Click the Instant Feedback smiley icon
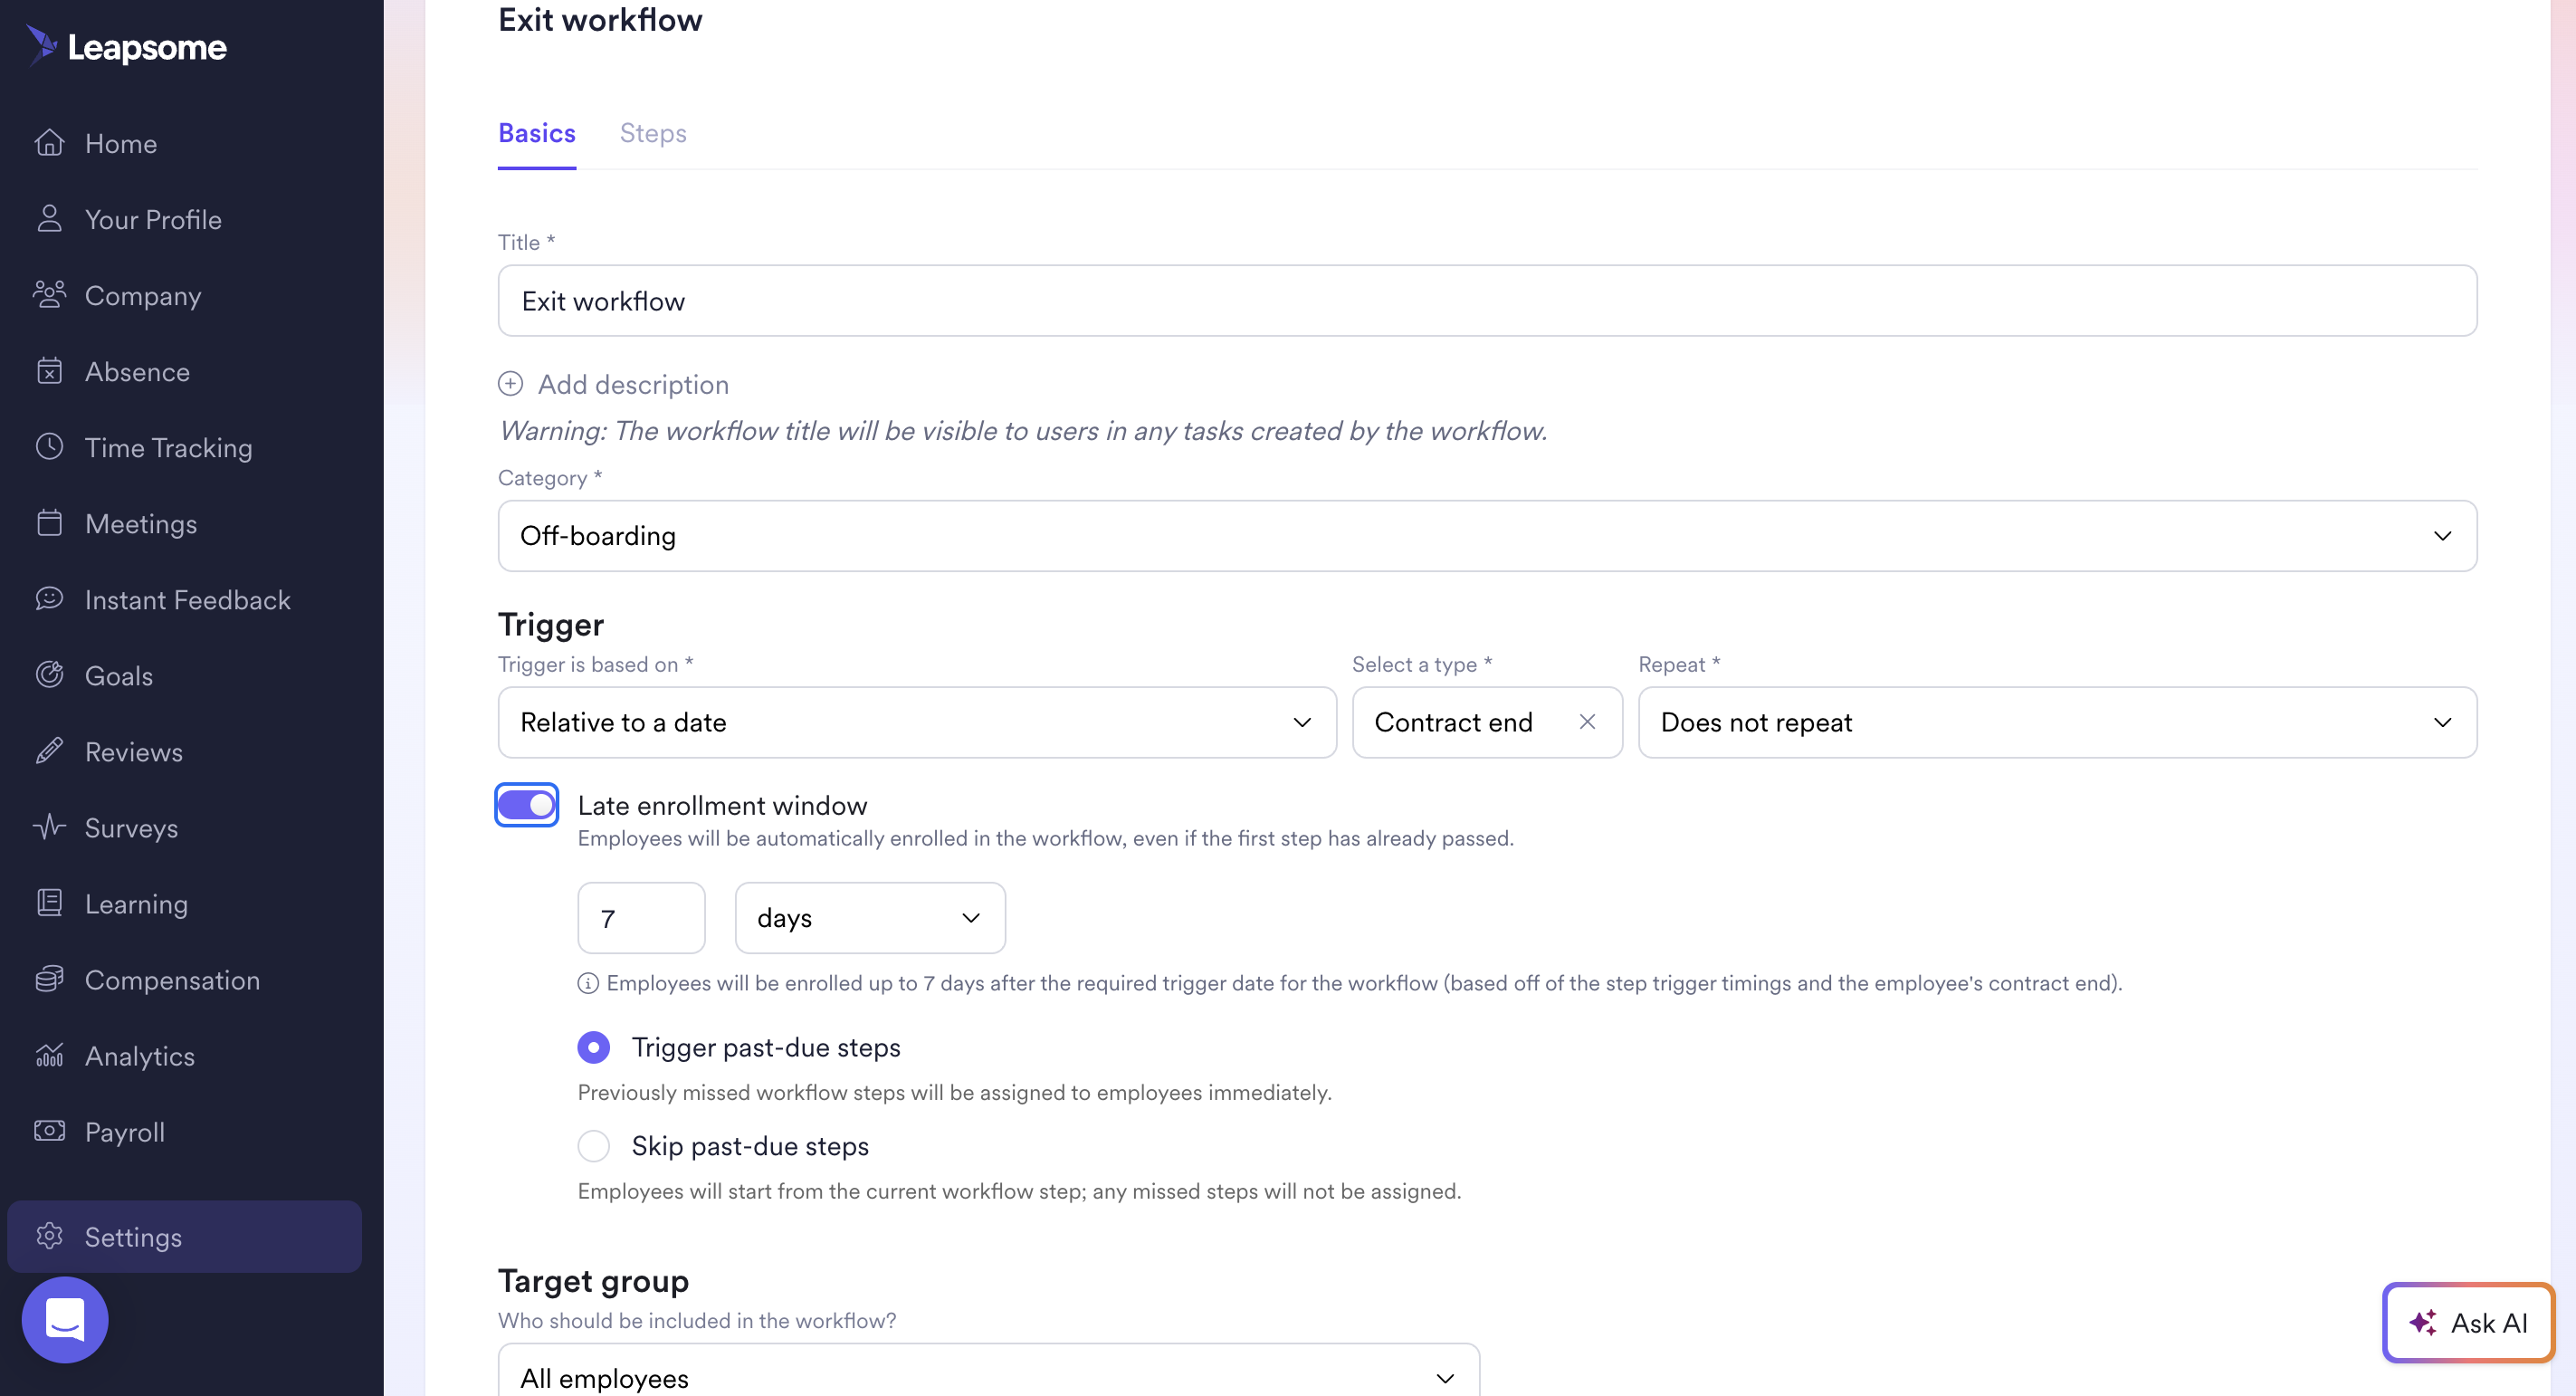The width and height of the screenshot is (2576, 1396). (49, 599)
